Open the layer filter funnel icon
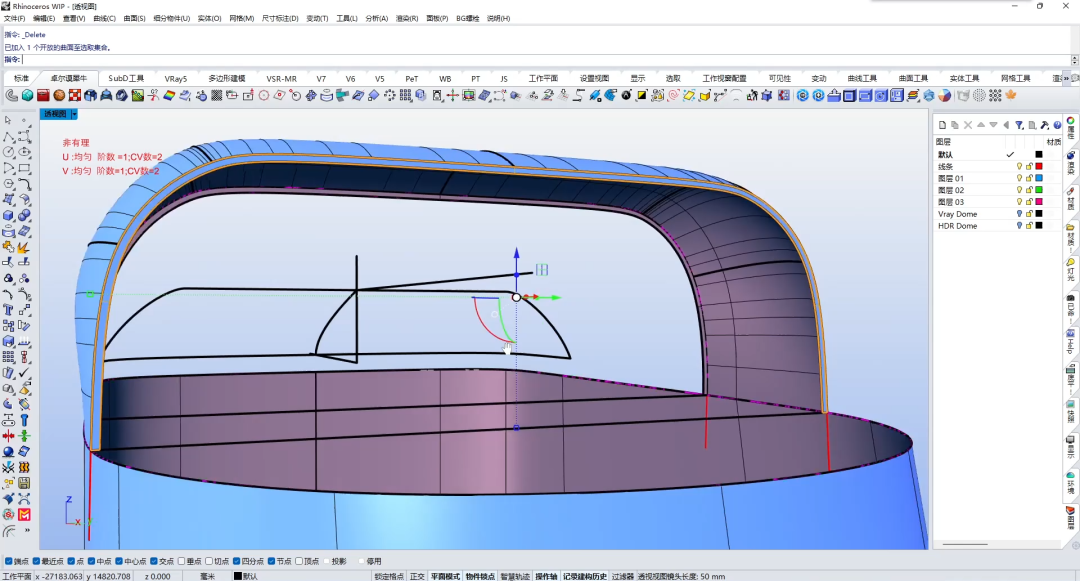The width and height of the screenshot is (1080, 581). click(x=1019, y=125)
